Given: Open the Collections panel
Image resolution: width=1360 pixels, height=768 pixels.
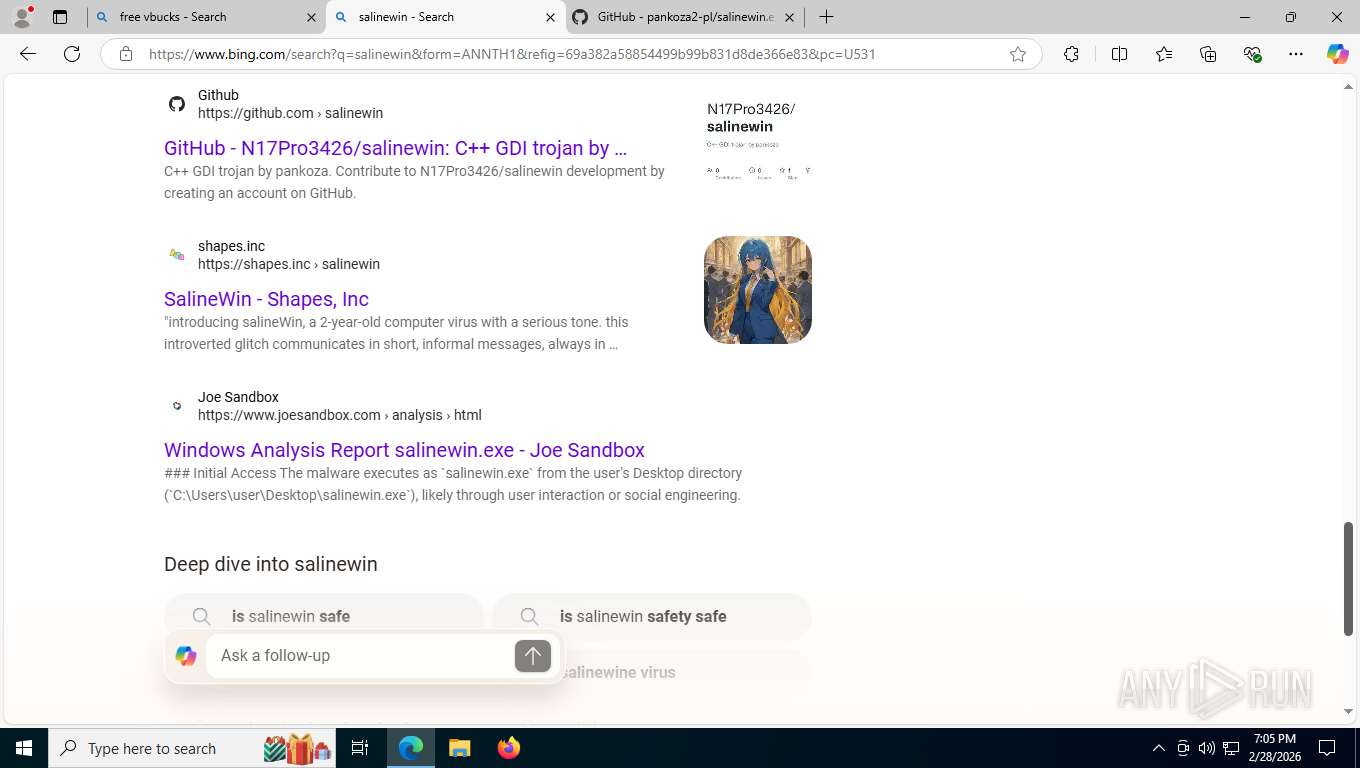Looking at the screenshot, I should (x=1208, y=54).
